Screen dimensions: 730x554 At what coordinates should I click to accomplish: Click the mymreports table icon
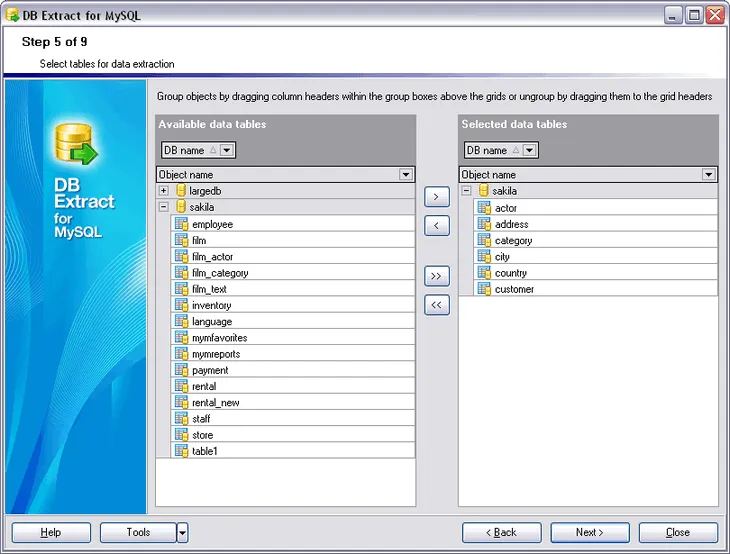[181, 354]
